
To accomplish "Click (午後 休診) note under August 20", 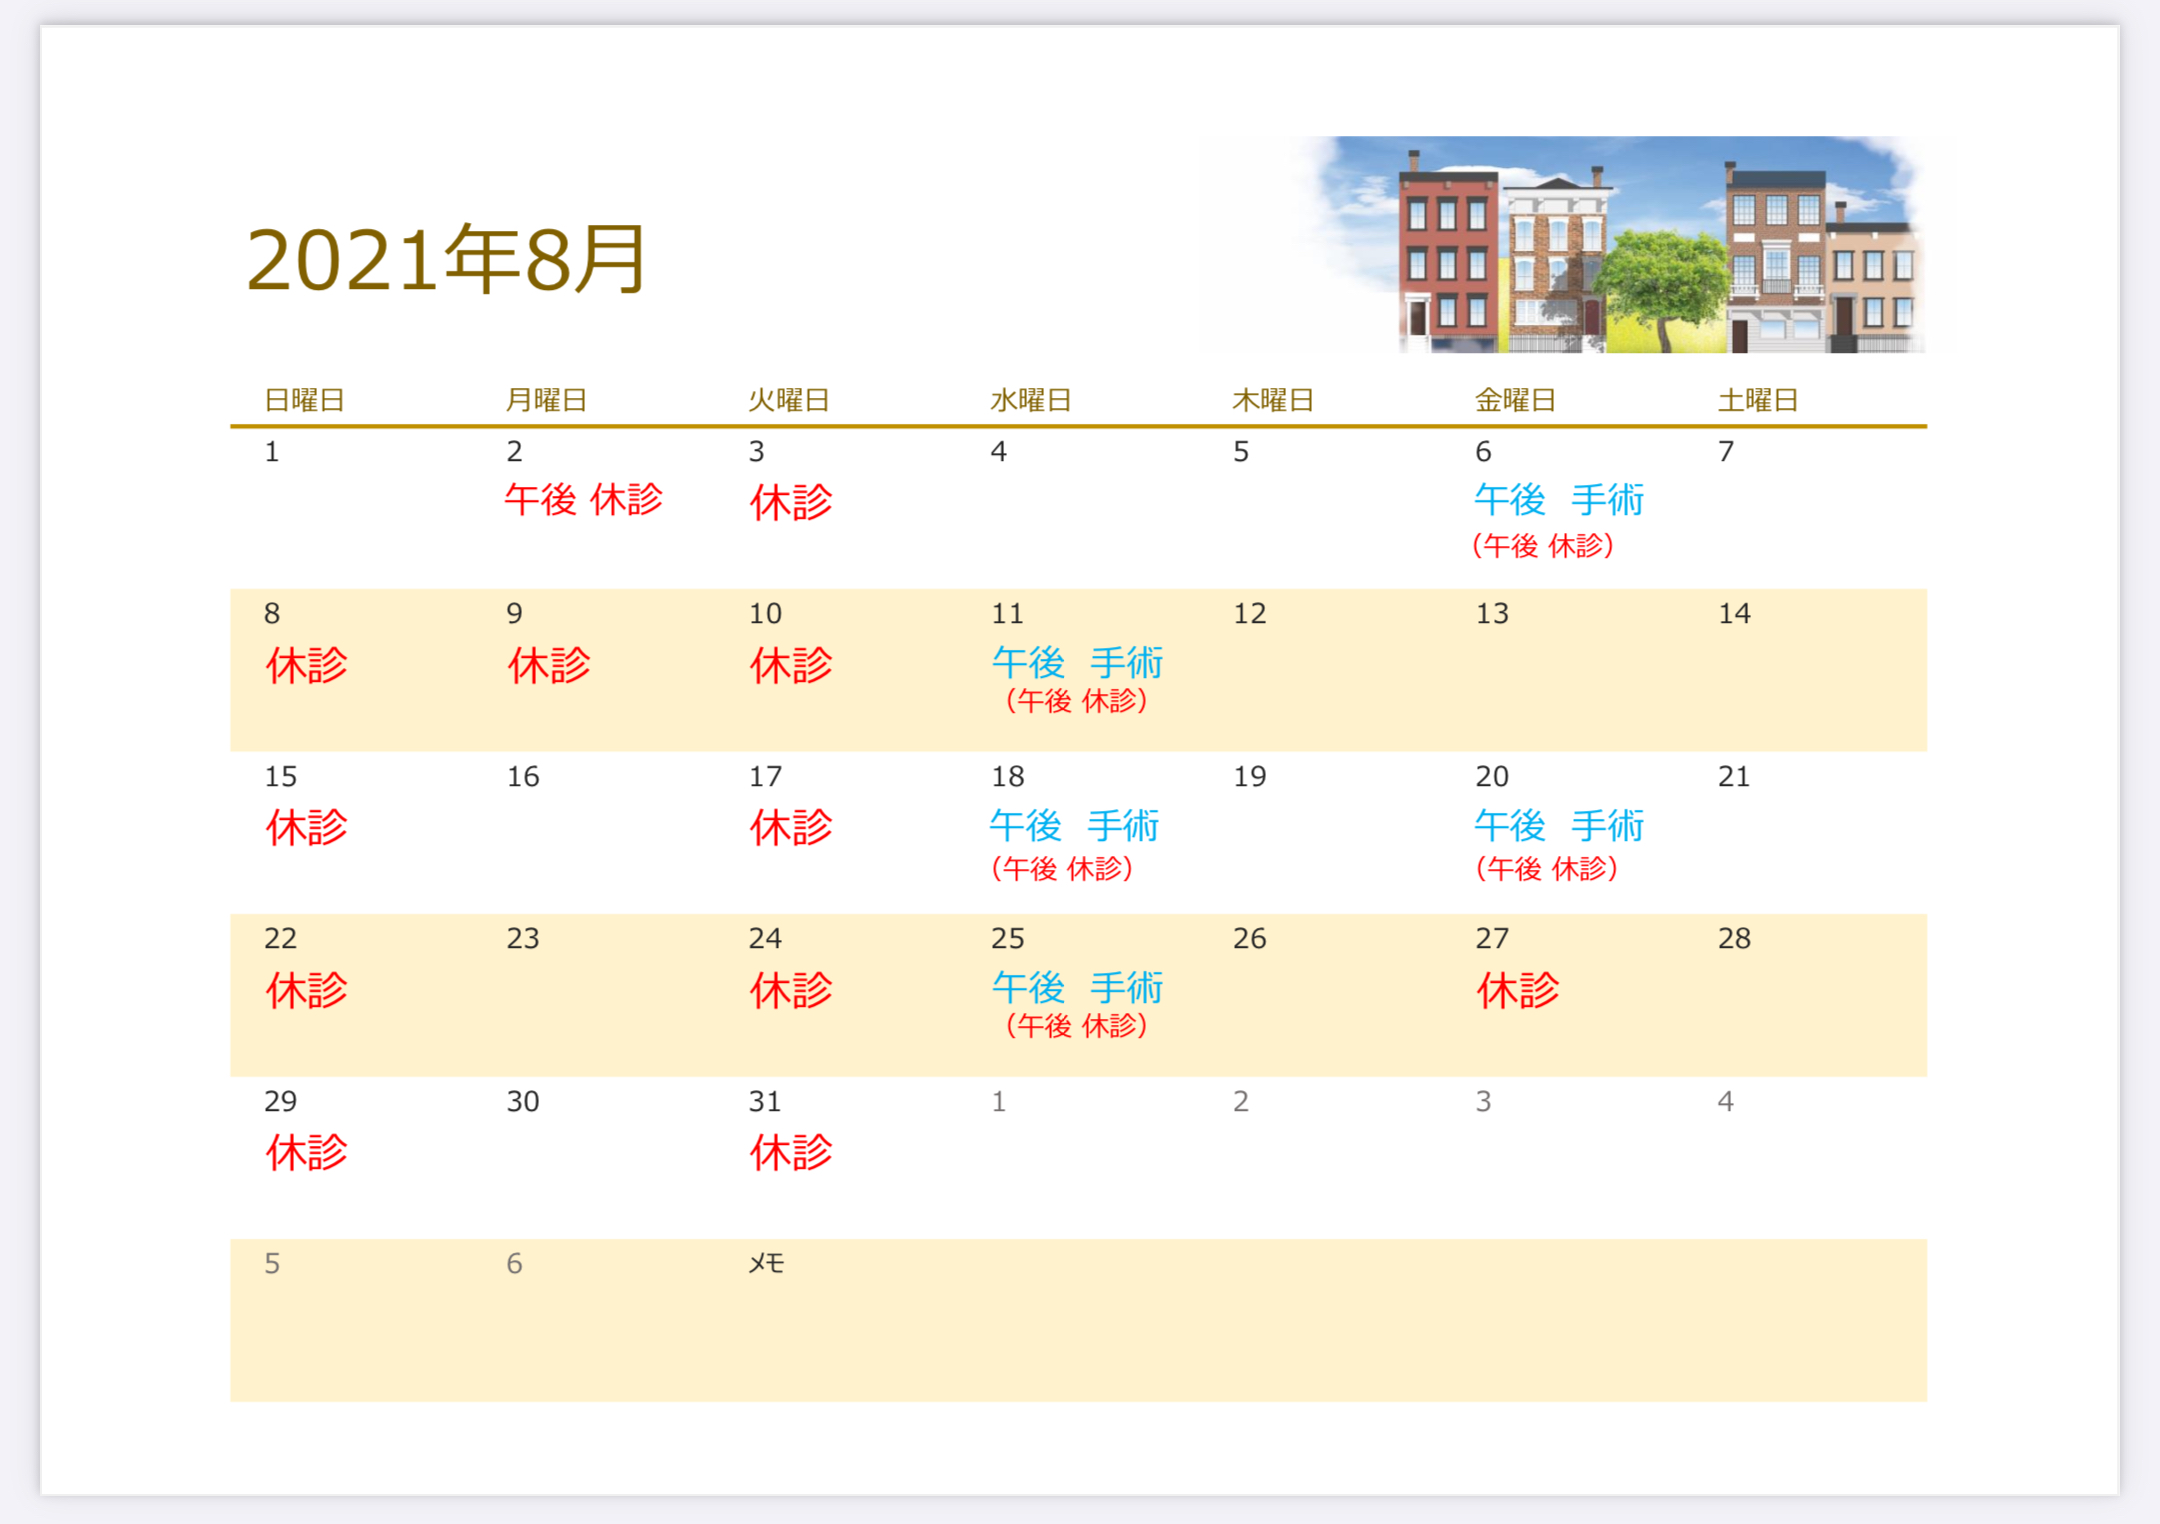I will [x=1547, y=868].
